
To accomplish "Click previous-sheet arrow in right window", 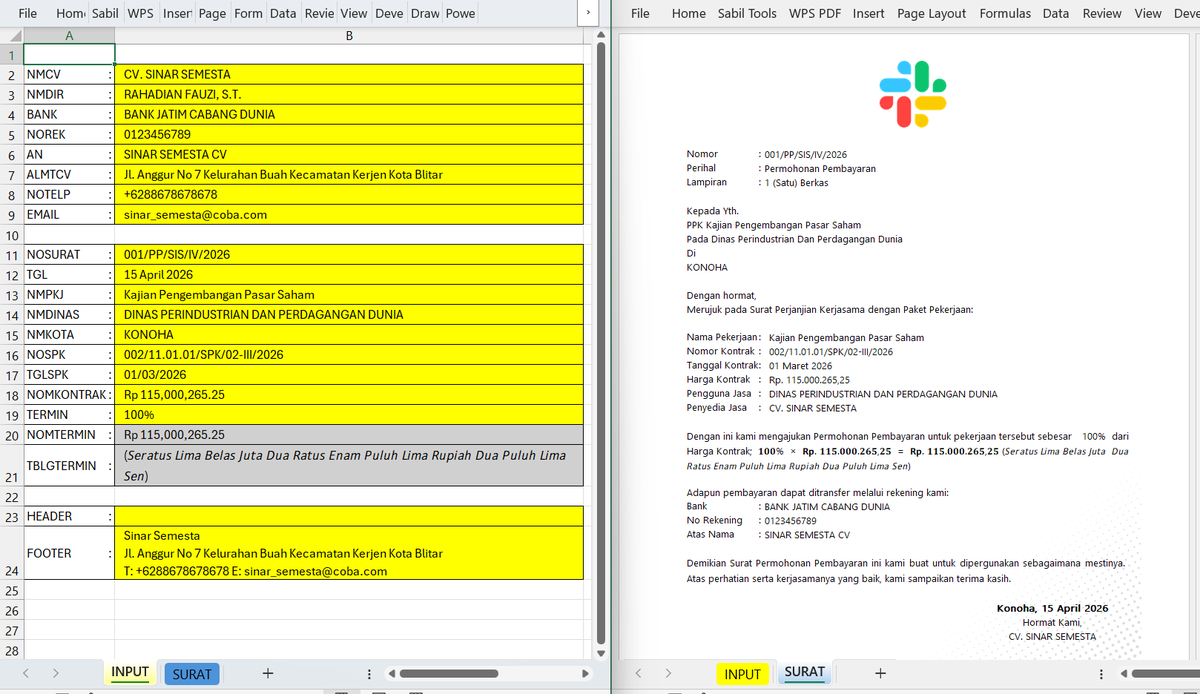I will (x=638, y=674).
